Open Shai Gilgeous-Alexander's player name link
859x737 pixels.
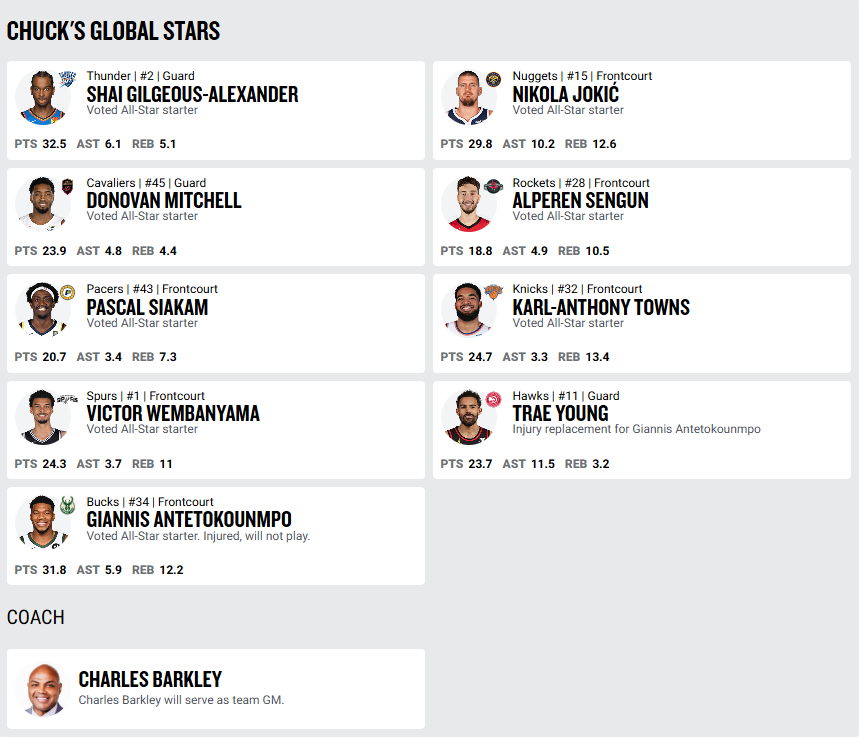192,94
